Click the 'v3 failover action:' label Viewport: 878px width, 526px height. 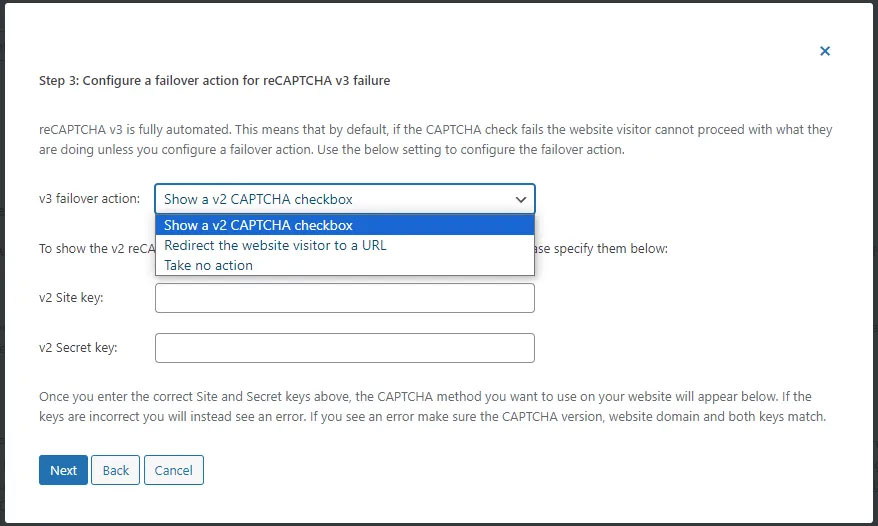click(90, 198)
